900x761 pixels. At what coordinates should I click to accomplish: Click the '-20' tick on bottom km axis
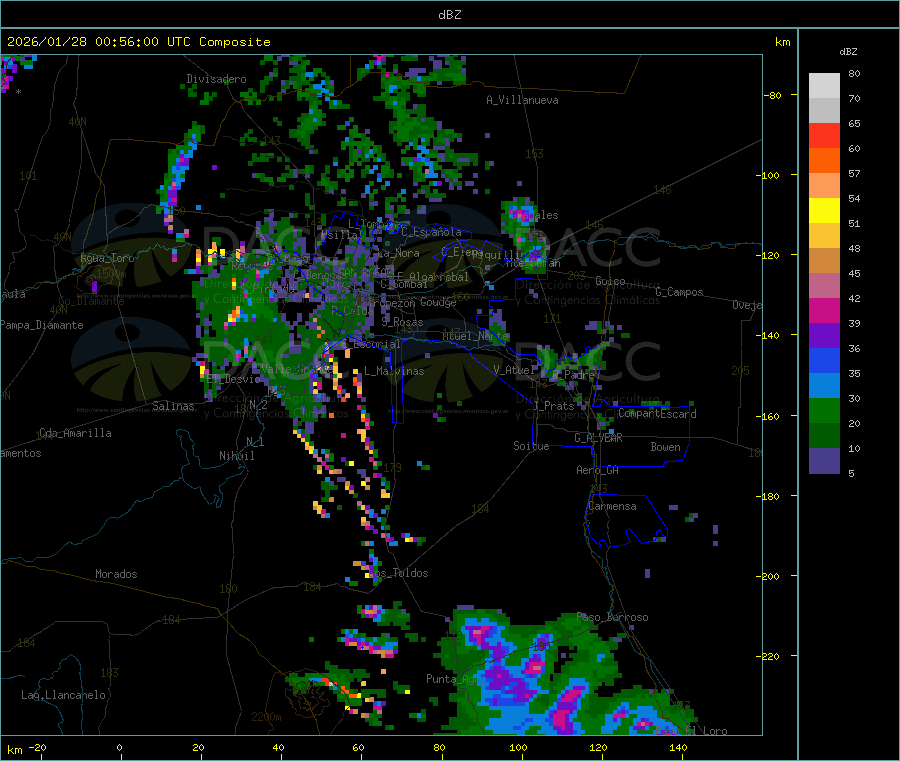click(38, 748)
